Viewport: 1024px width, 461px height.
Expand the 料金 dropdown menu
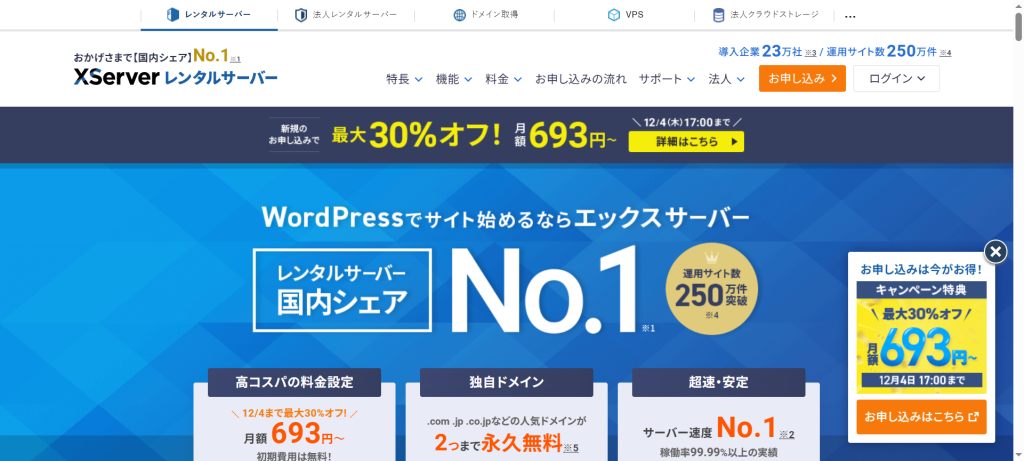[504, 79]
